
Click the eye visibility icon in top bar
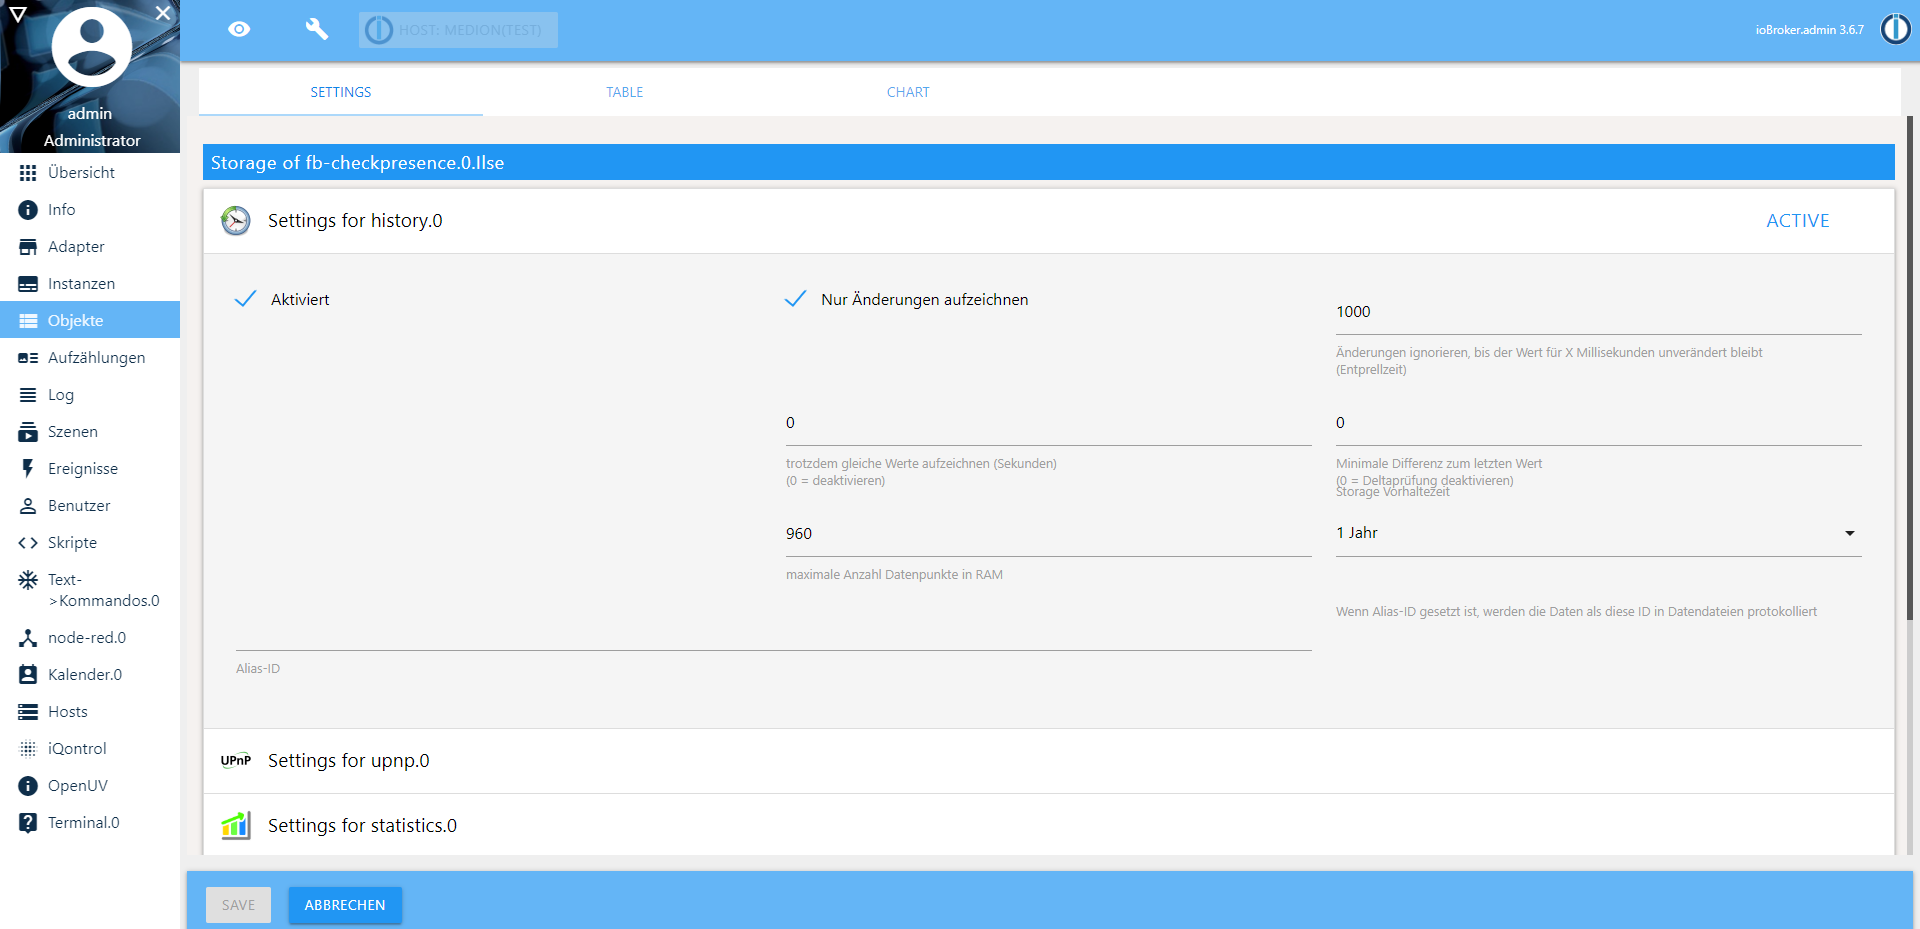tap(239, 29)
